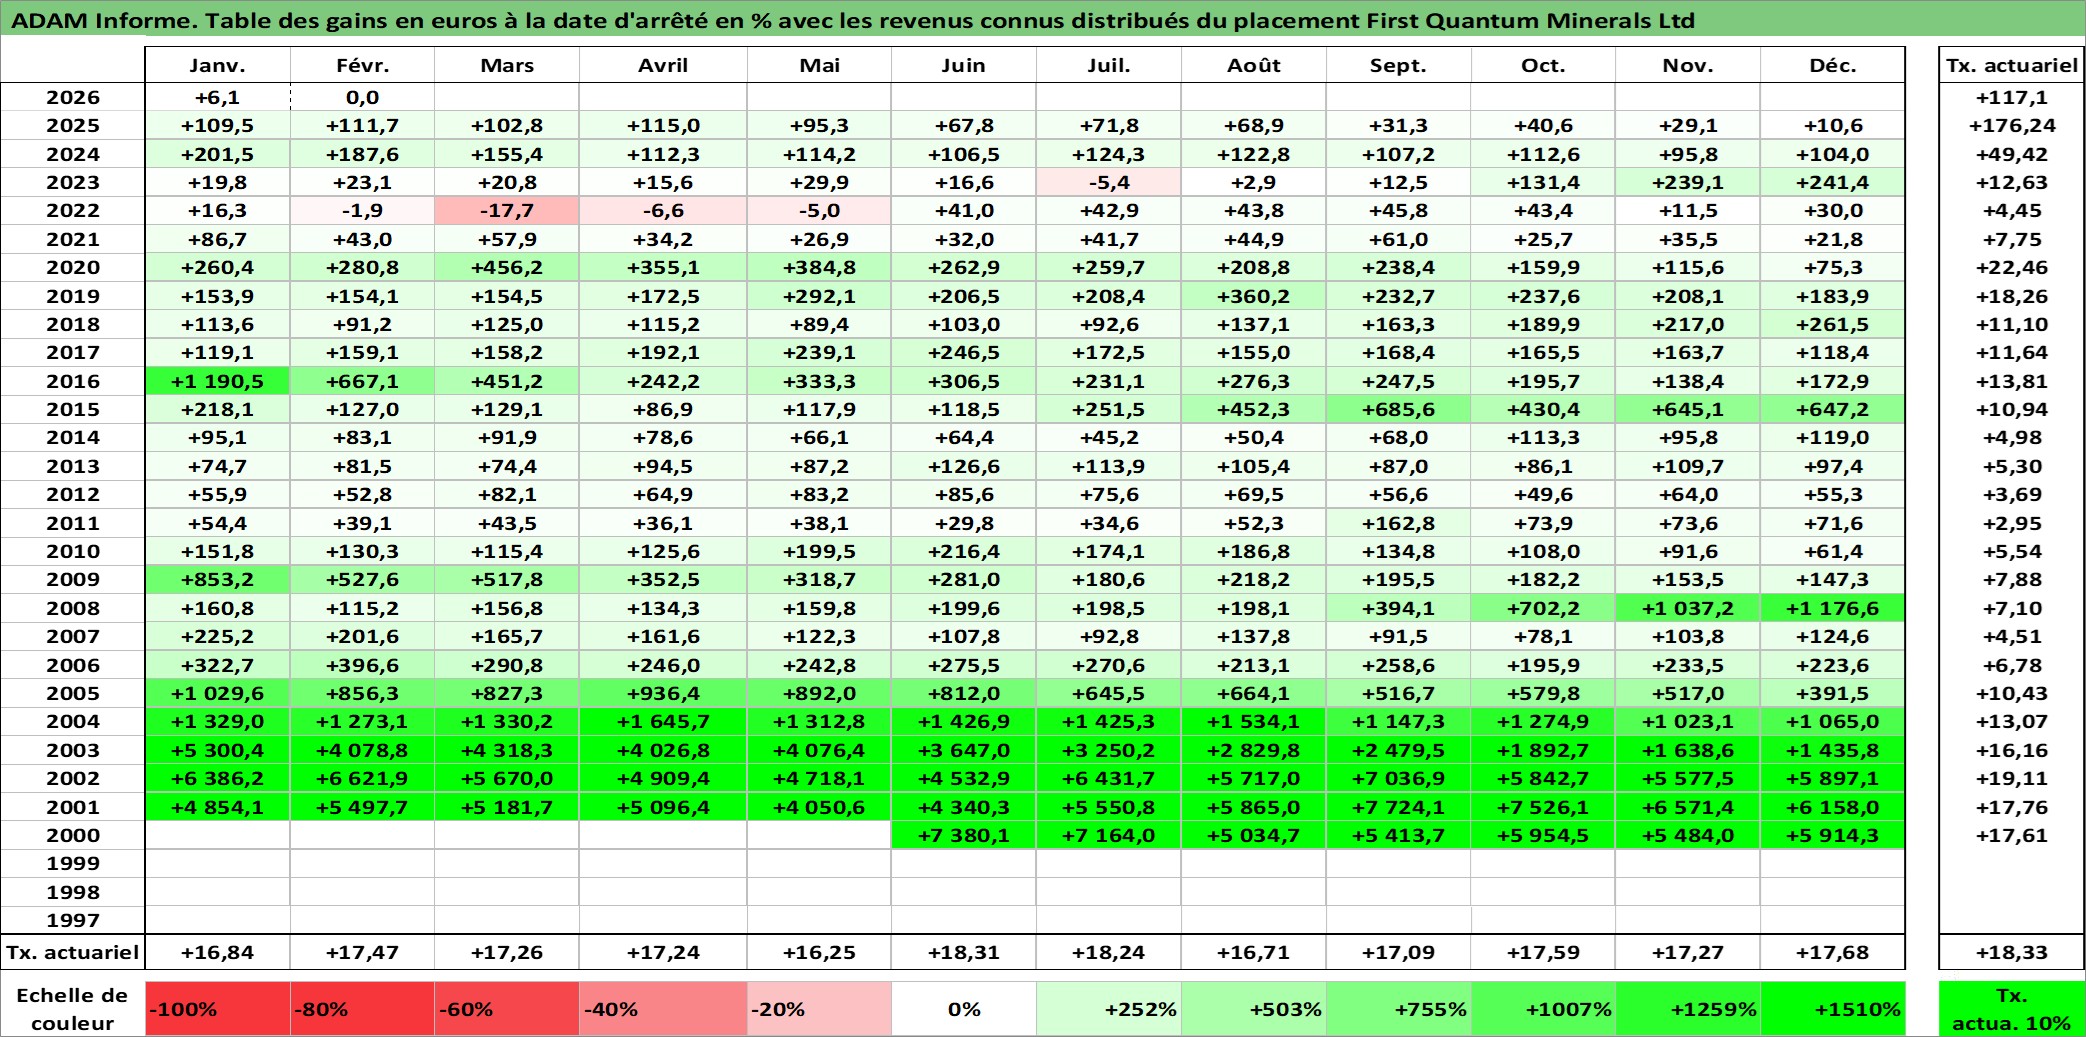Click the '-6,6' cell in April 2022
The width and height of the screenshot is (2086, 1037).
663,210
